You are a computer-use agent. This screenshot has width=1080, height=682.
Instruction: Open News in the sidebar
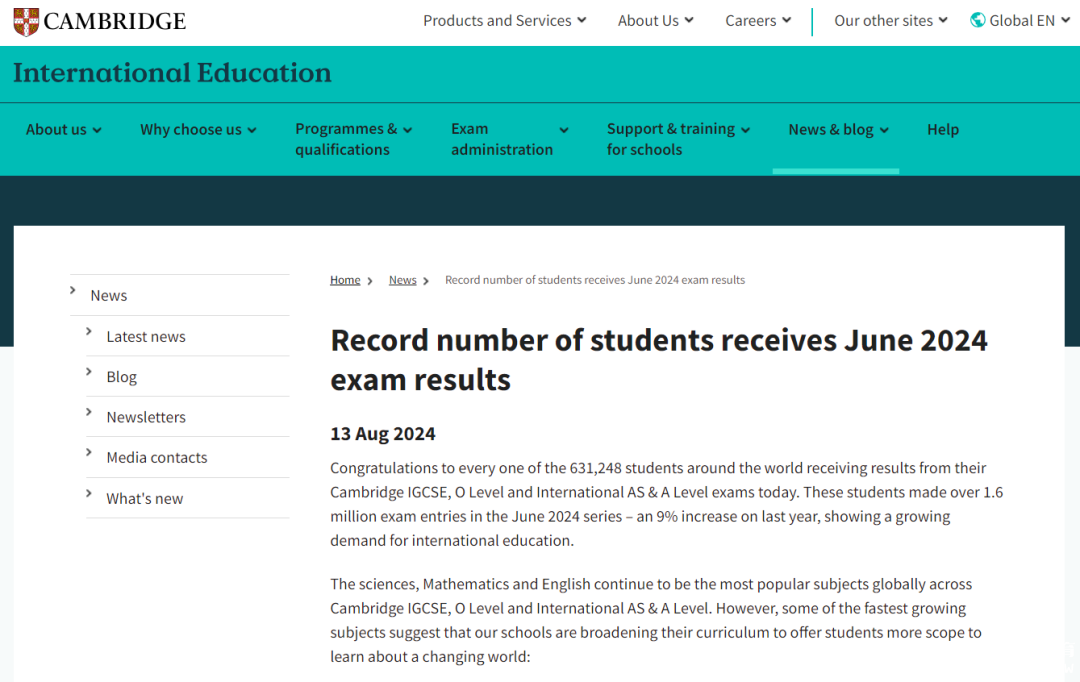point(109,296)
